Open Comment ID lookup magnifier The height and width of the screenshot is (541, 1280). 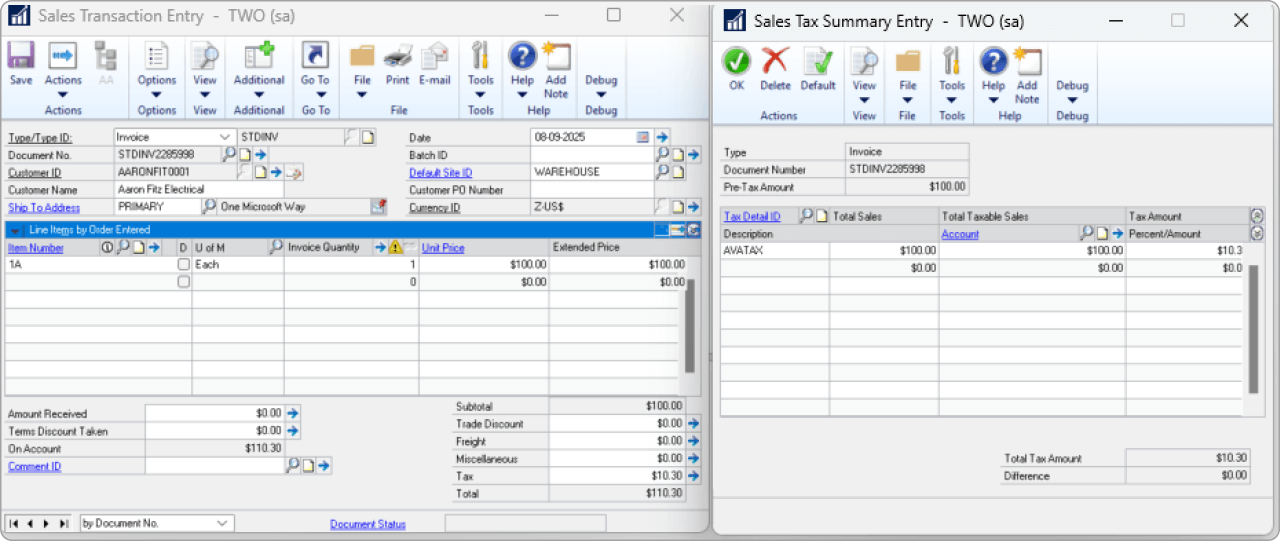(293, 466)
